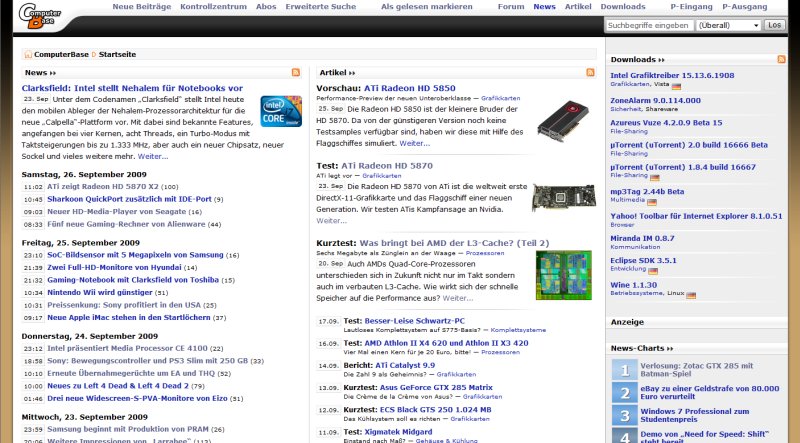
Task: Switch to the Forum section
Action: 511,7
